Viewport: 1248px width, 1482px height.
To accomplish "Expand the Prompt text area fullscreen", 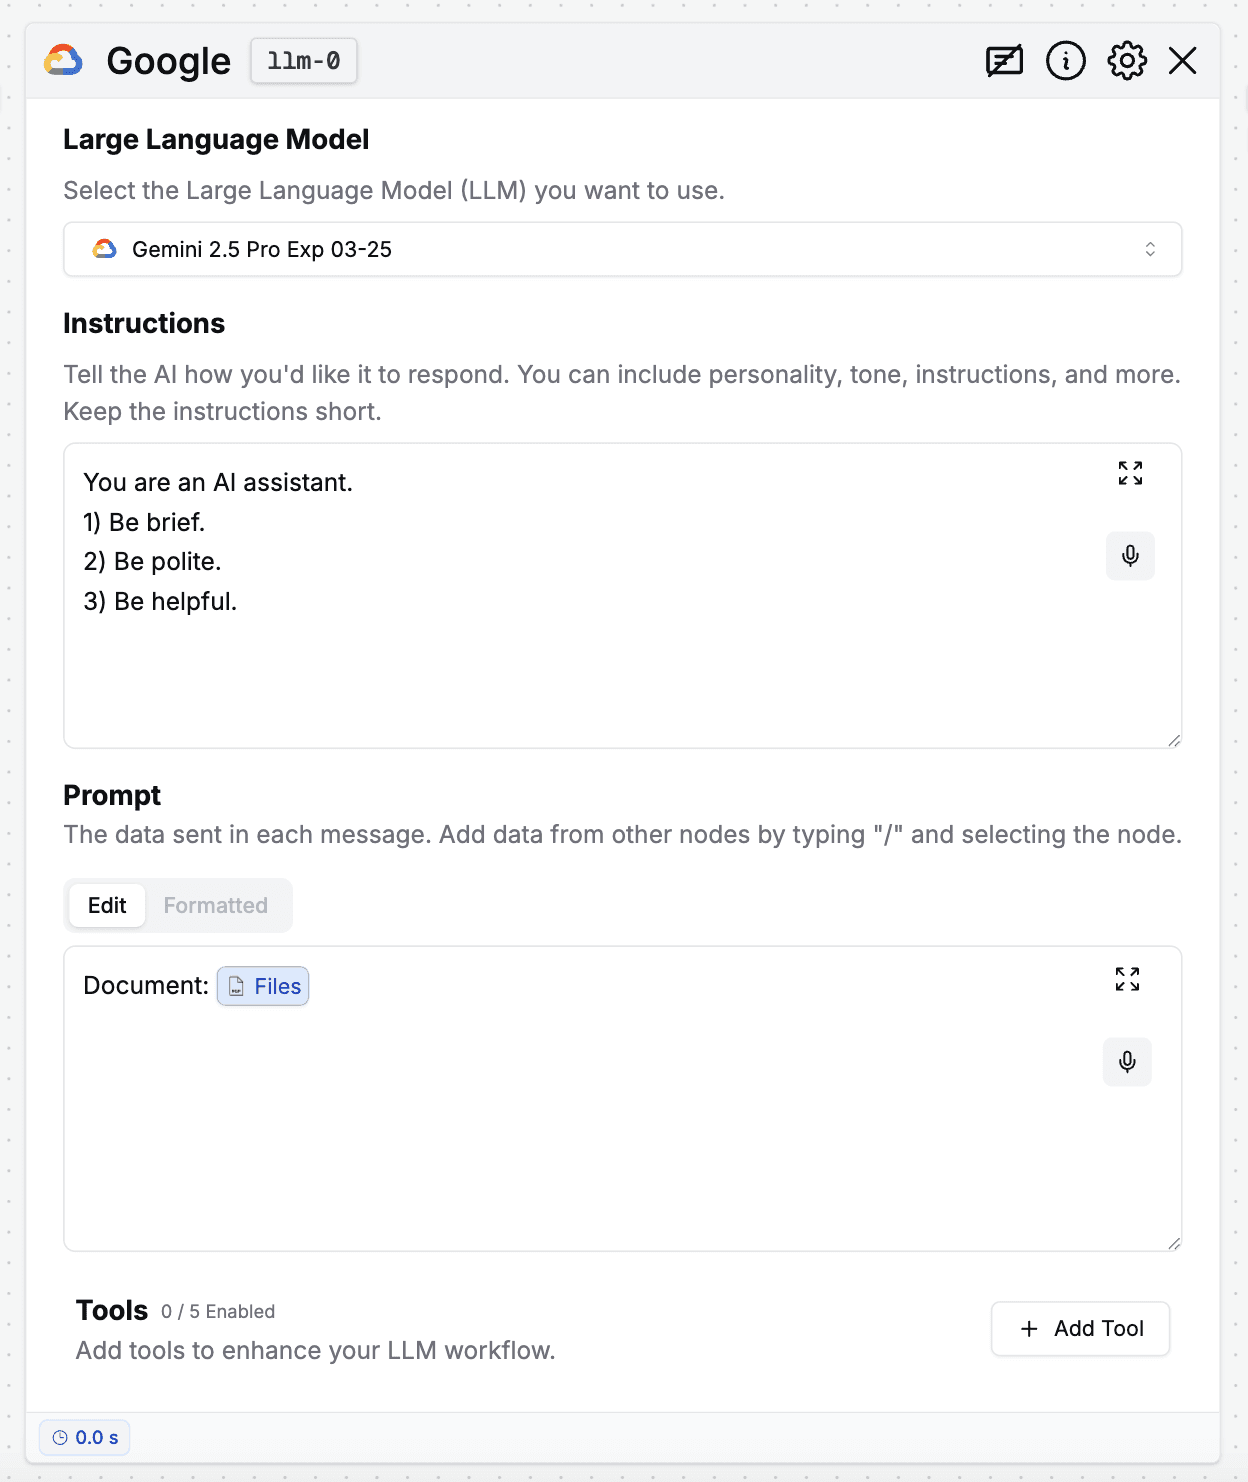I will click(1127, 979).
